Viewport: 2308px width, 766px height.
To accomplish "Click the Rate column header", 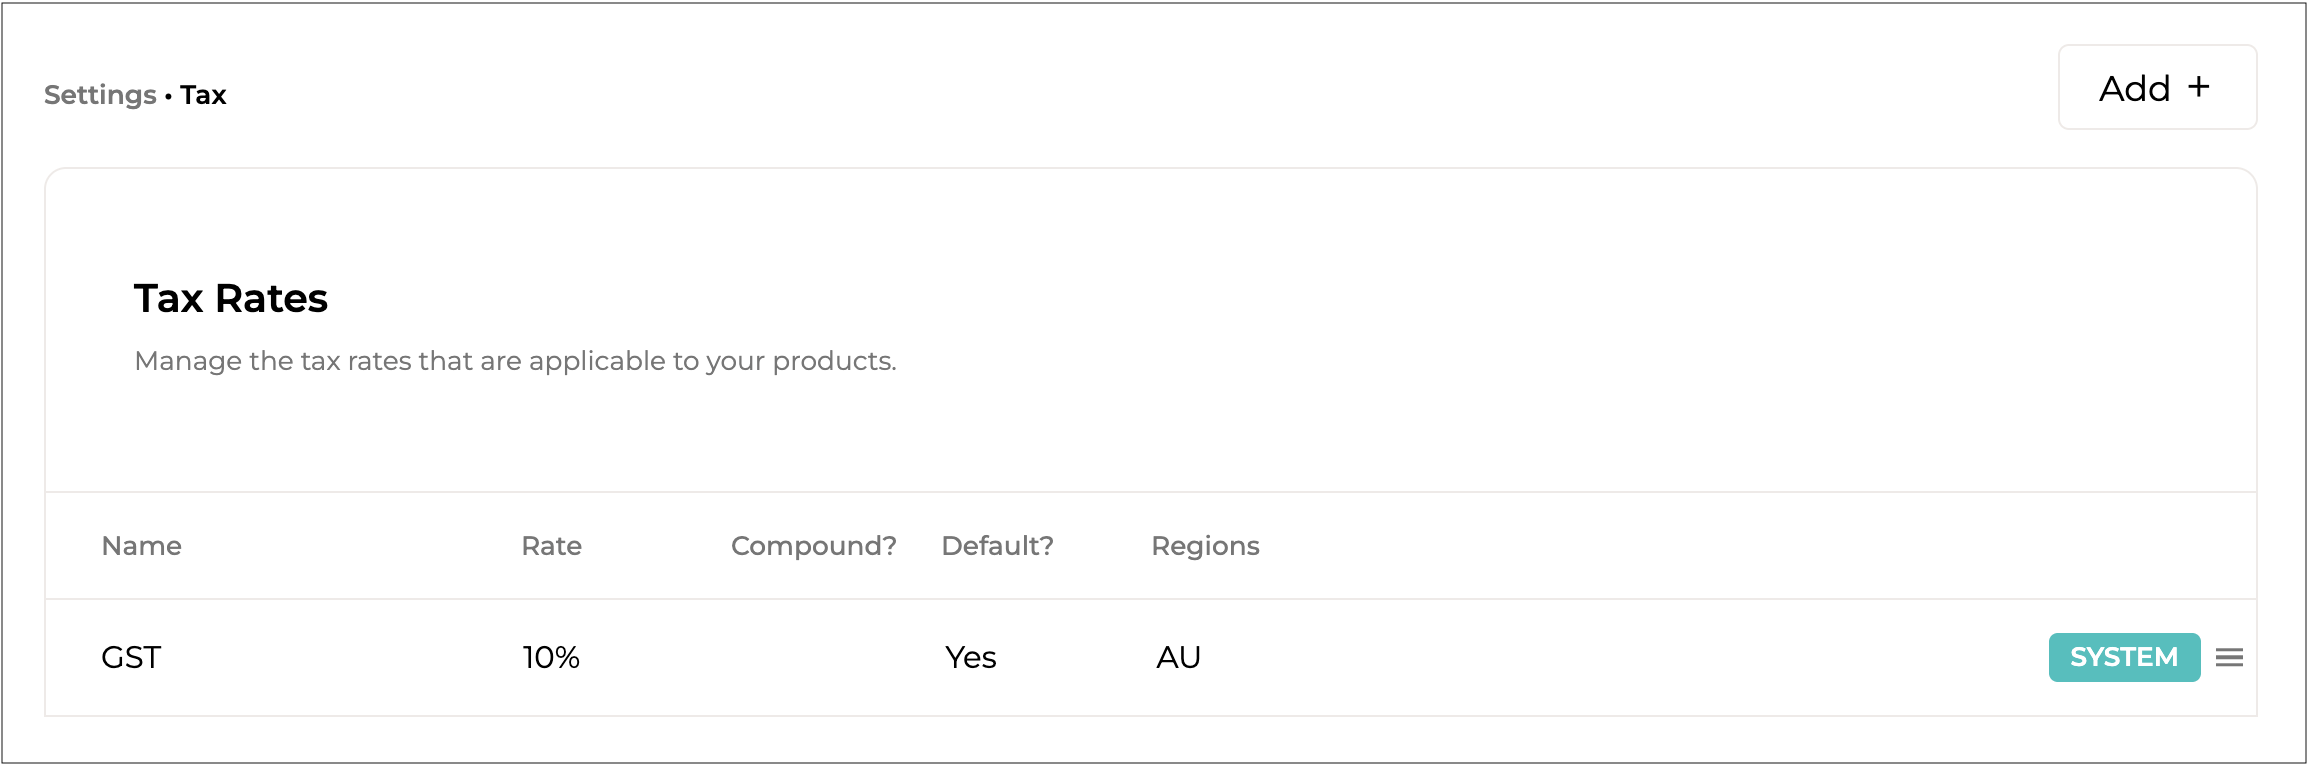I will 551,546.
